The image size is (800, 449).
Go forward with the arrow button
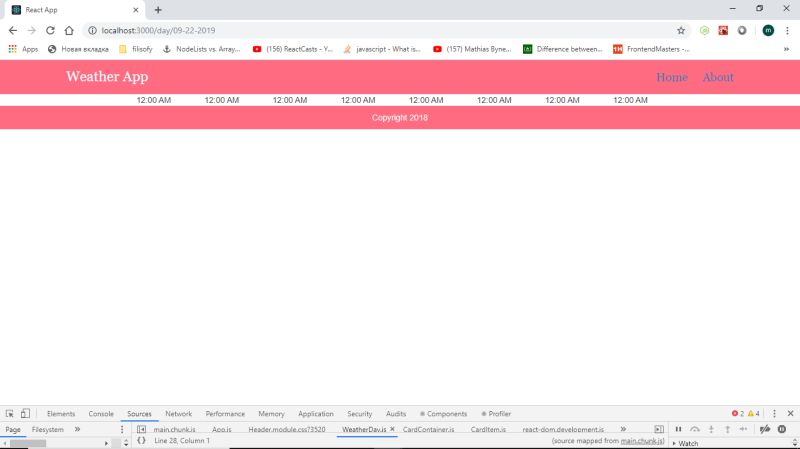coord(32,31)
